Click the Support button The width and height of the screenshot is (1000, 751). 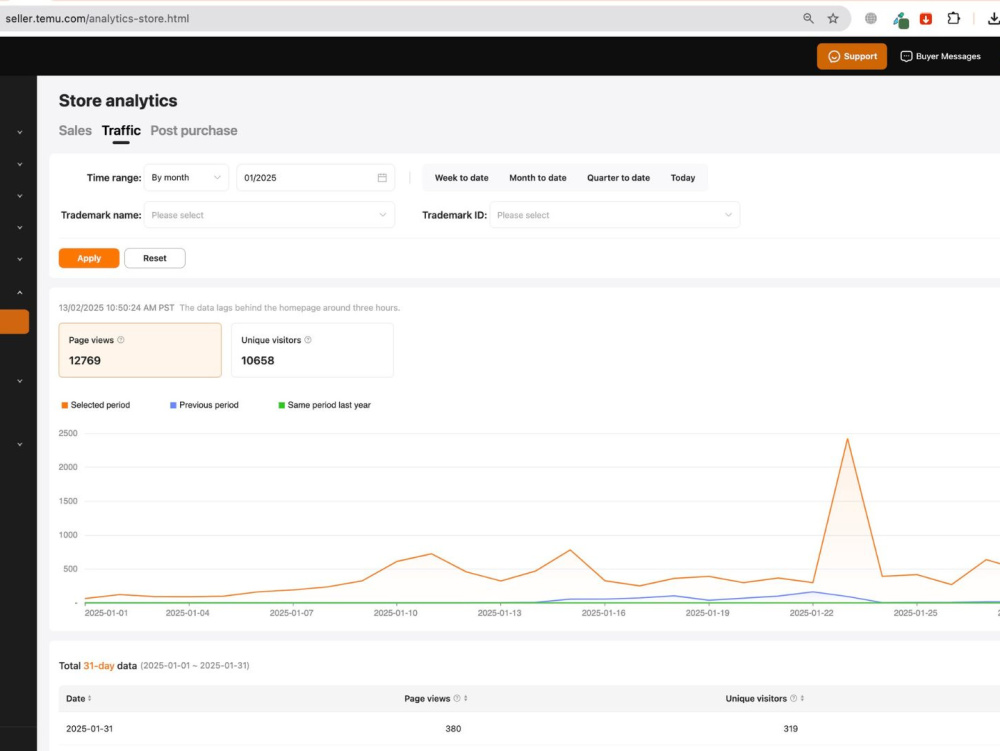[851, 56]
